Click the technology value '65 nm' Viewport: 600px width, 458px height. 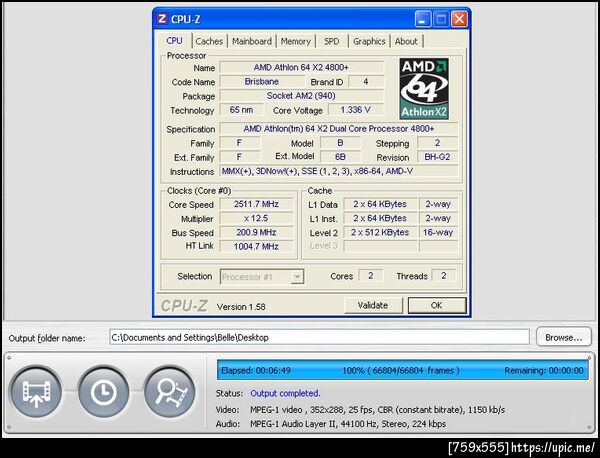[241, 110]
